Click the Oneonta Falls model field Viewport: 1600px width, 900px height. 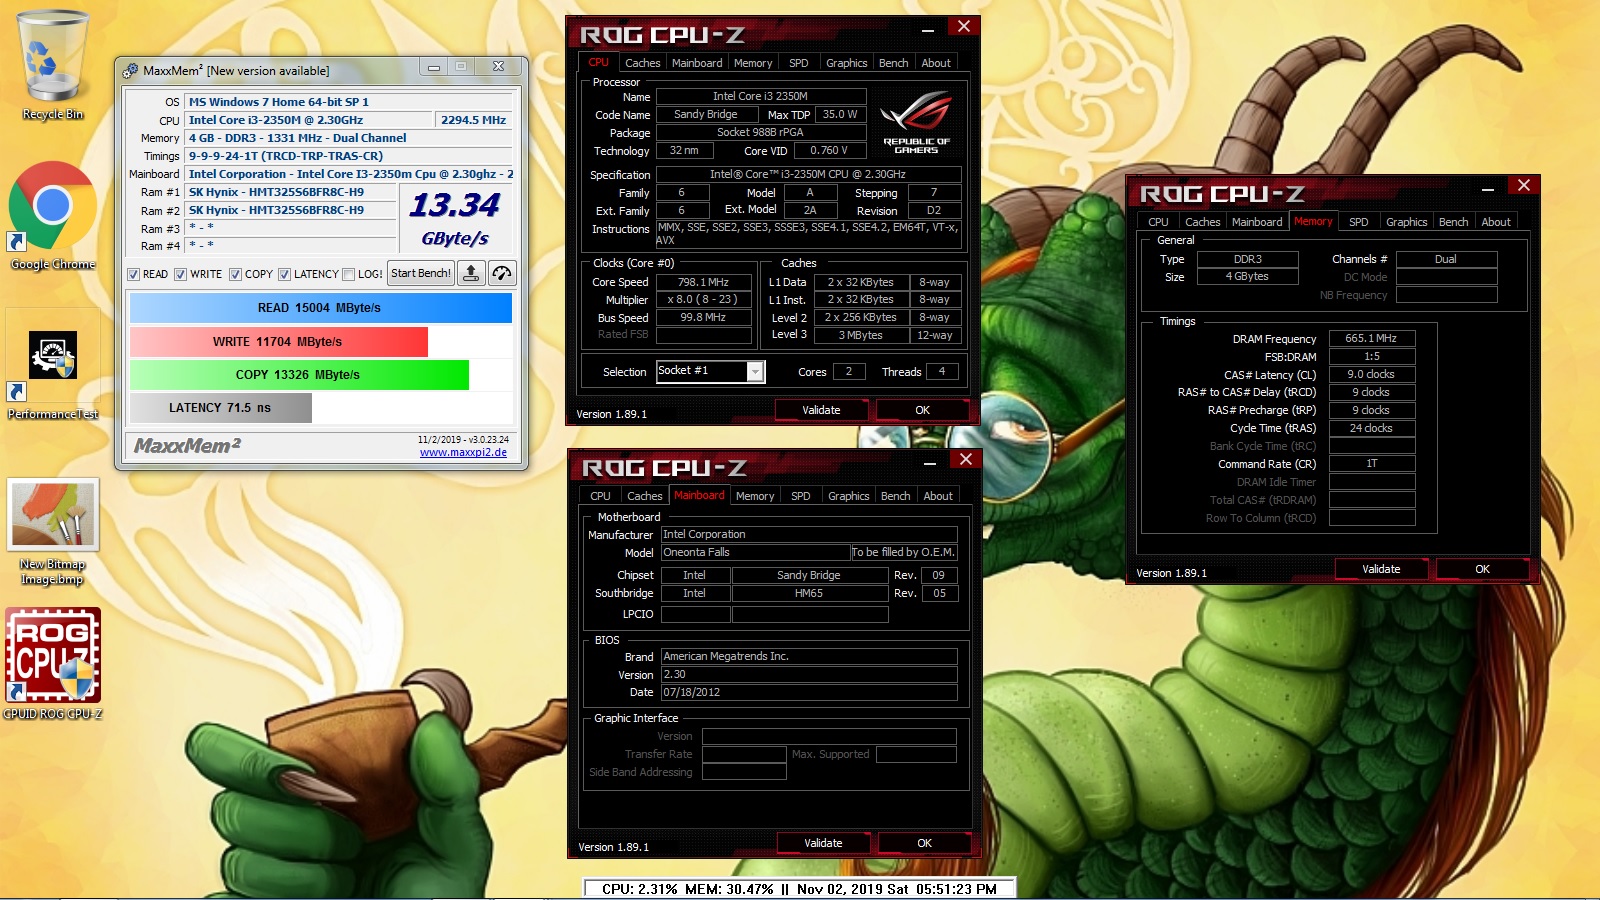(755, 552)
